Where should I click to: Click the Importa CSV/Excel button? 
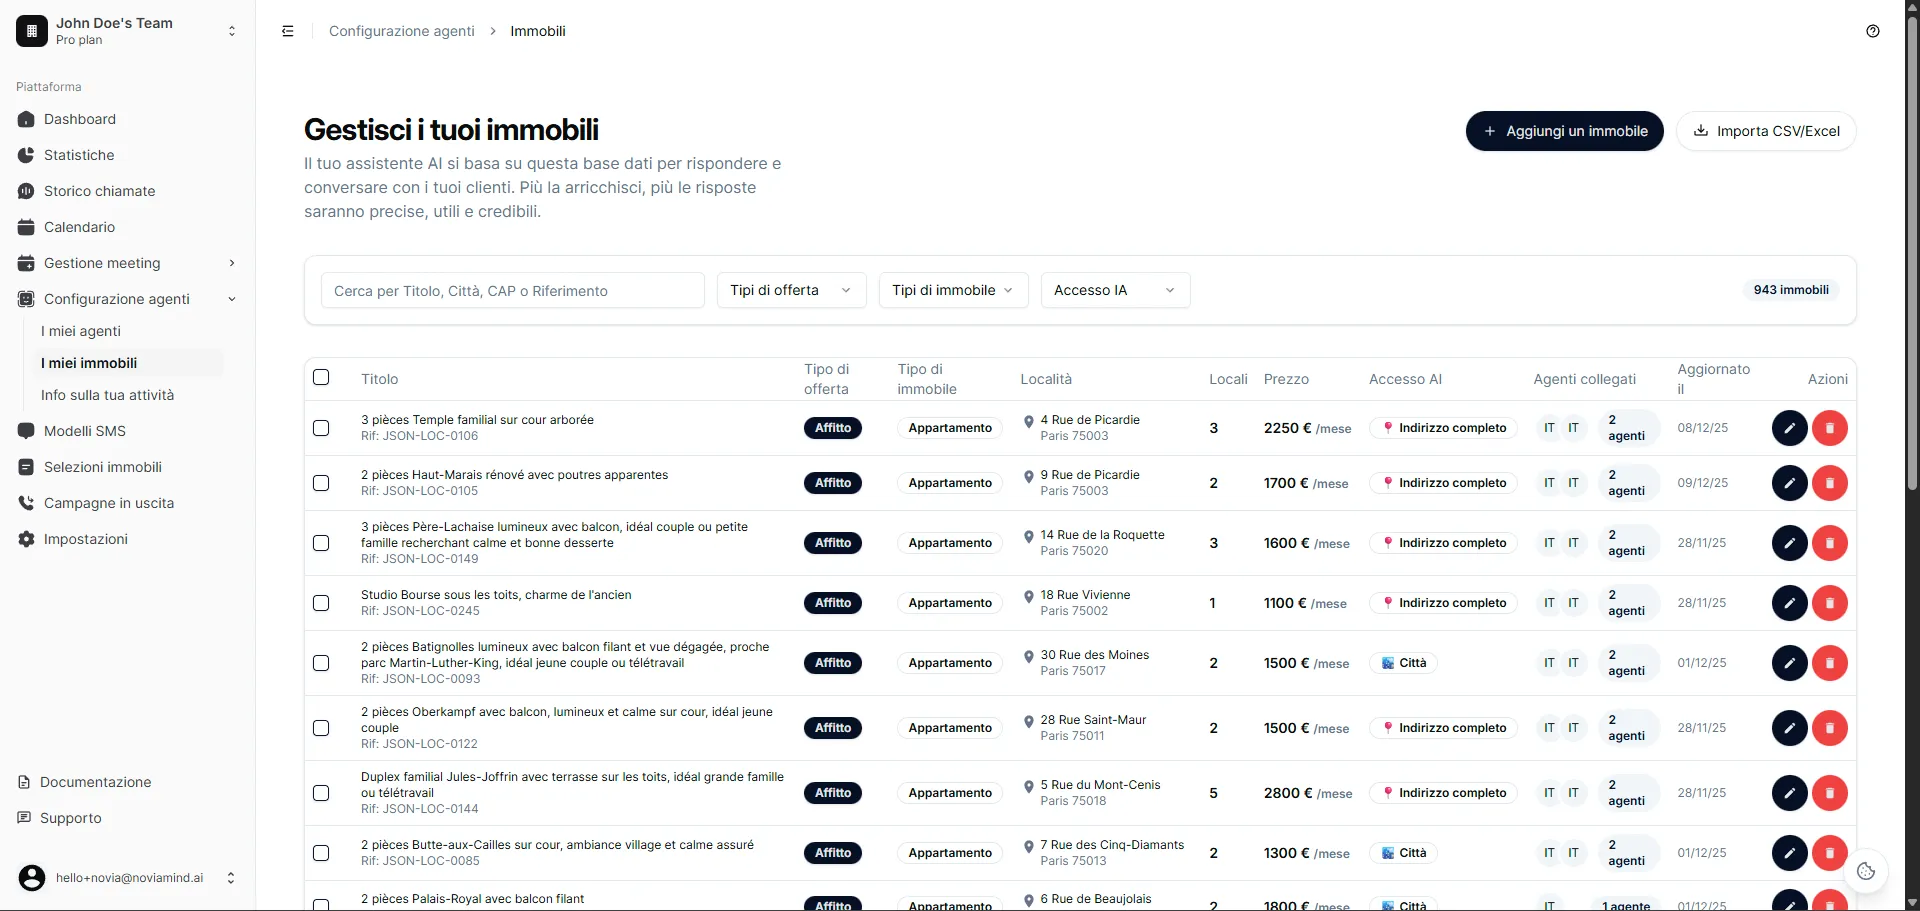point(1765,131)
